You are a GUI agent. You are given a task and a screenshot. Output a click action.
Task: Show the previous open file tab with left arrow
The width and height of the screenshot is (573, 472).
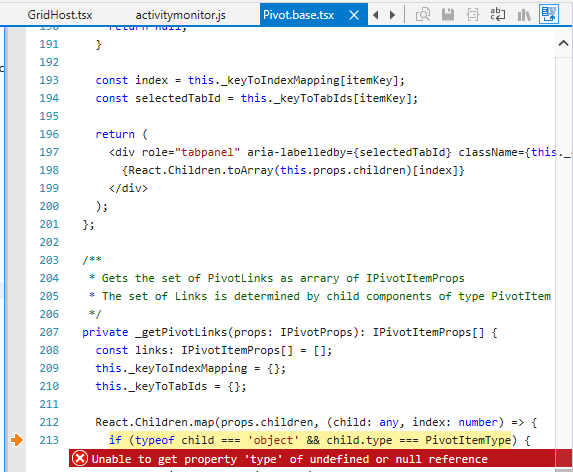pos(376,15)
